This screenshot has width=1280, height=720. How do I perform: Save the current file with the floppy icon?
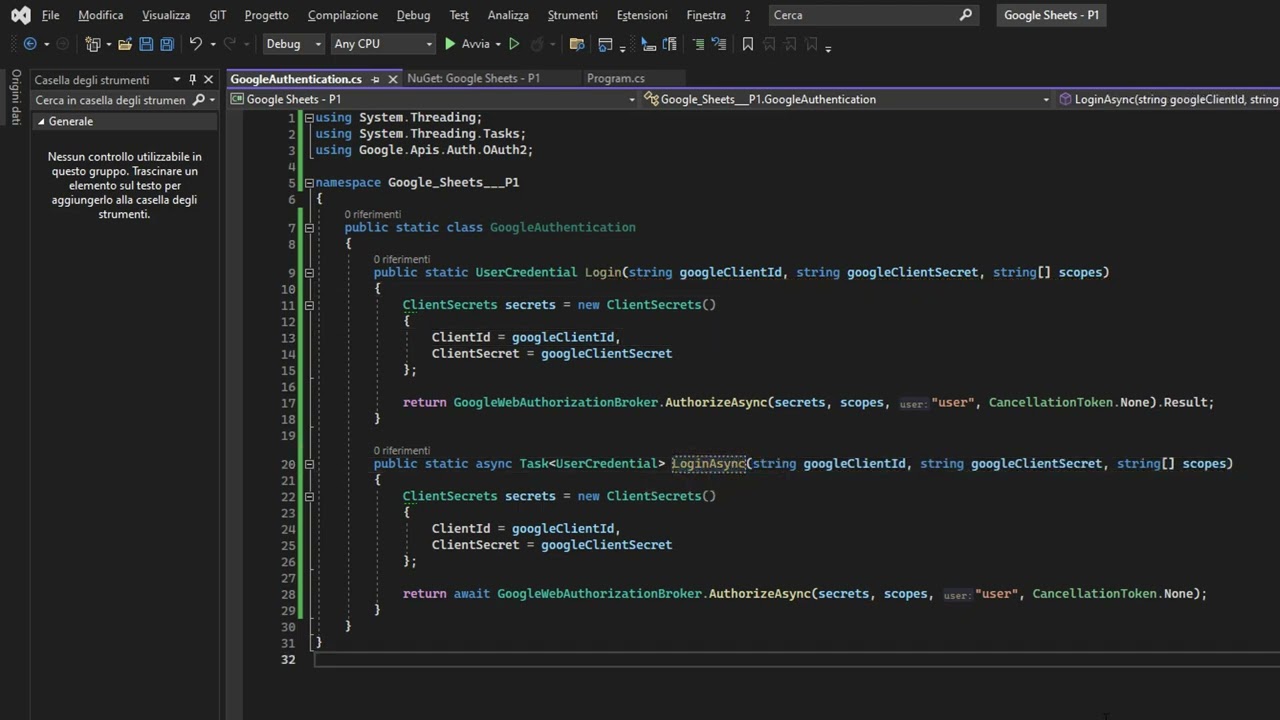click(146, 44)
